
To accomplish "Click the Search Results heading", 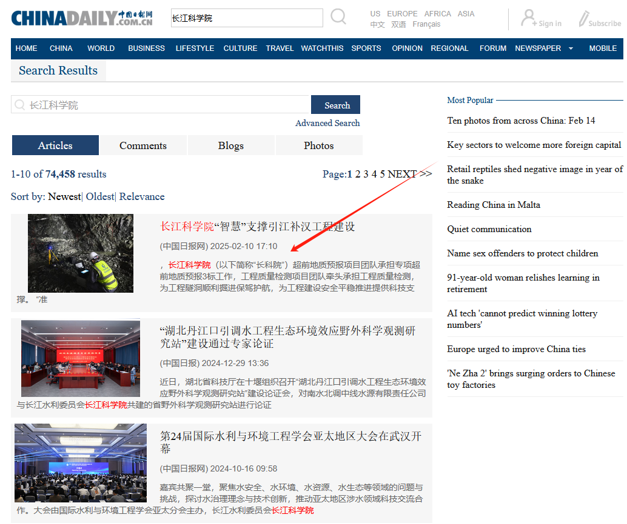I will point(58,70).
